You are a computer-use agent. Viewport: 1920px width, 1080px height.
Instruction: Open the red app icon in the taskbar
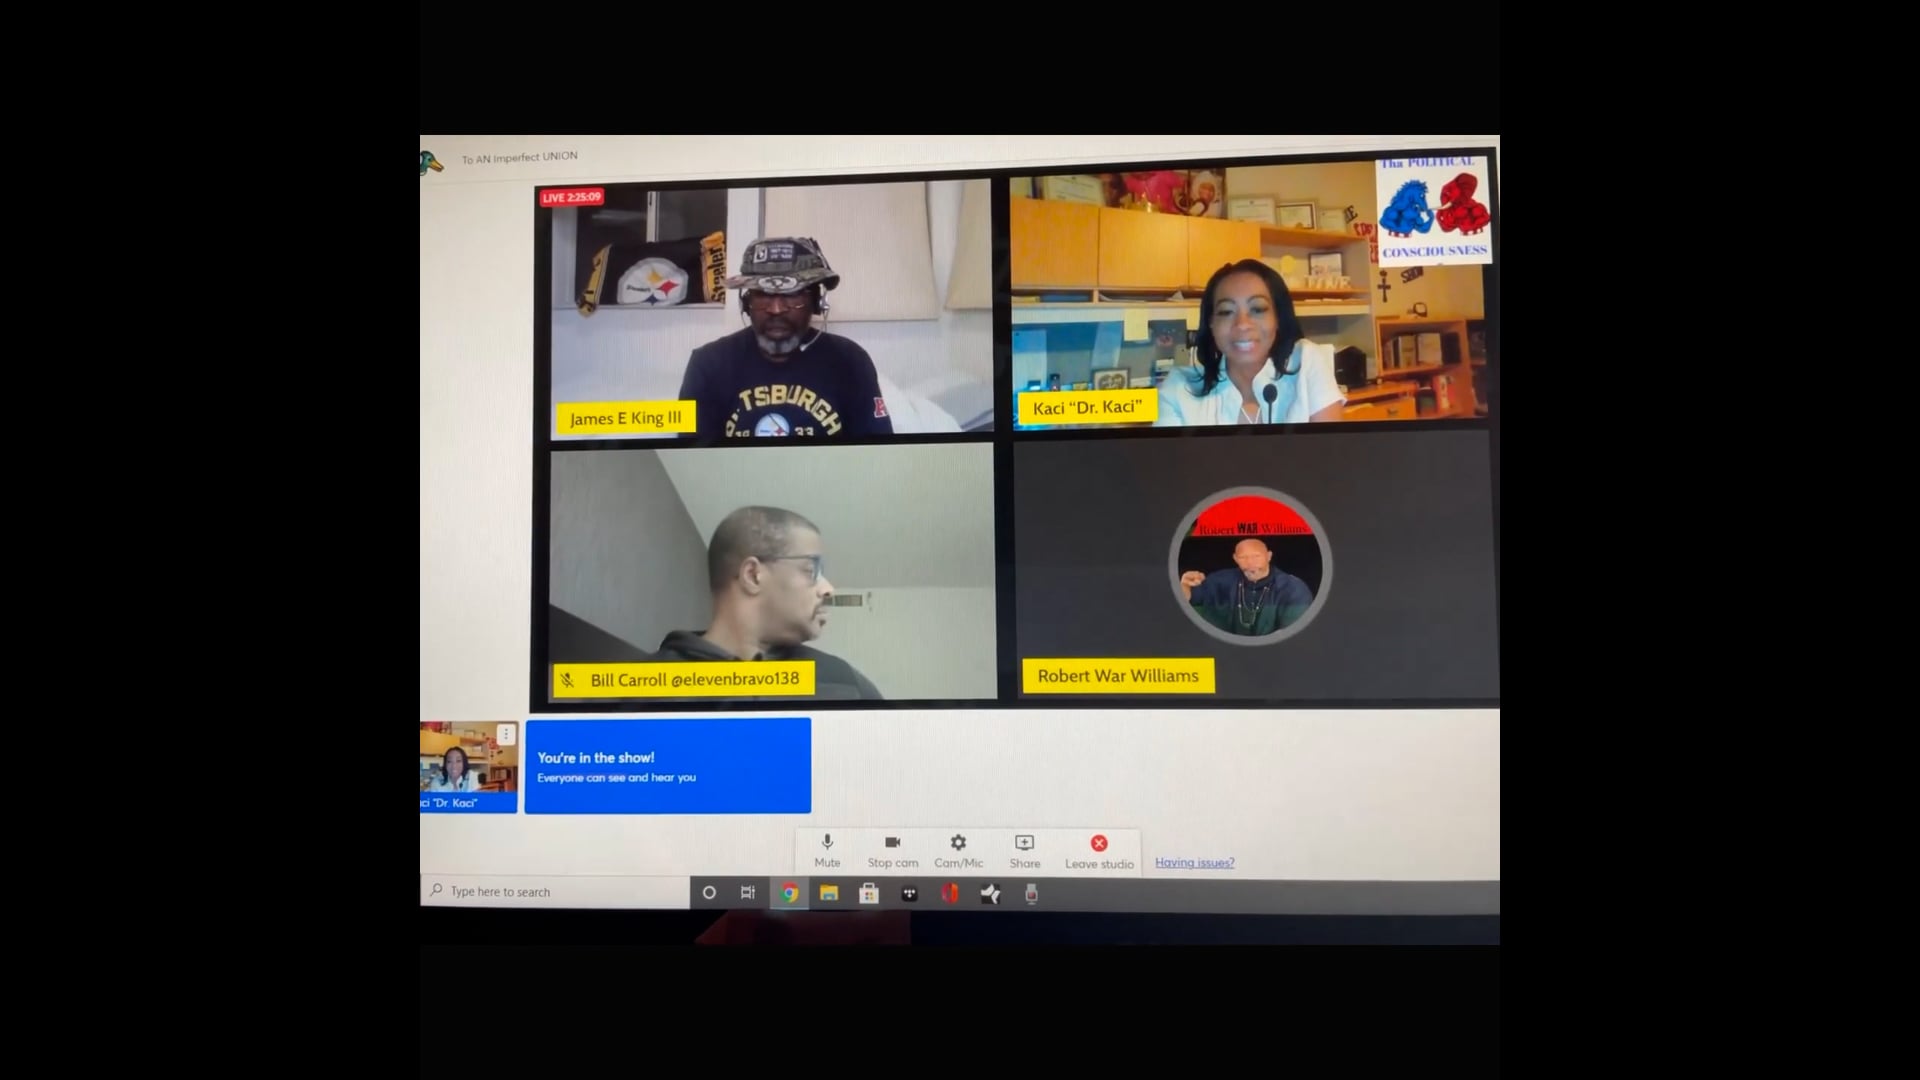pos(950,894)
